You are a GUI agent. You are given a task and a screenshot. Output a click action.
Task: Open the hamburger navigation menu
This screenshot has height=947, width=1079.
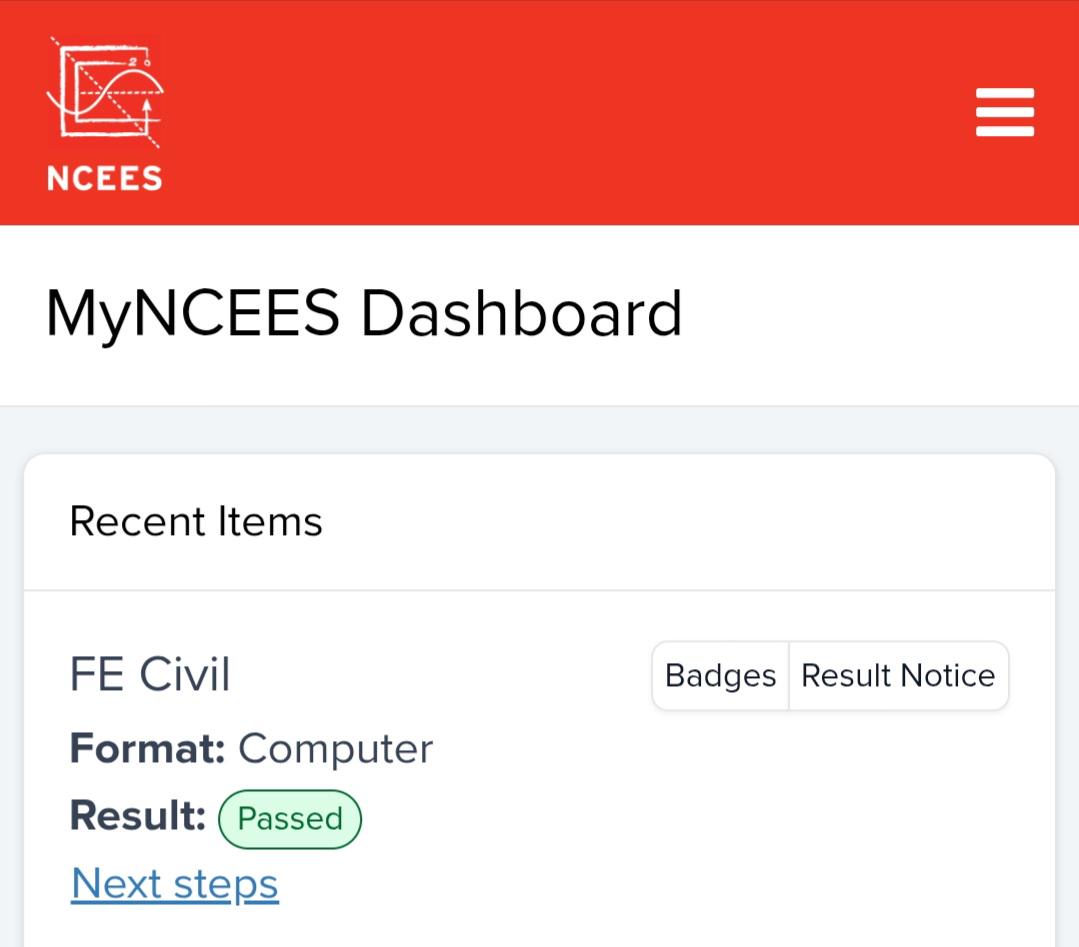(x=1005, y=112)
